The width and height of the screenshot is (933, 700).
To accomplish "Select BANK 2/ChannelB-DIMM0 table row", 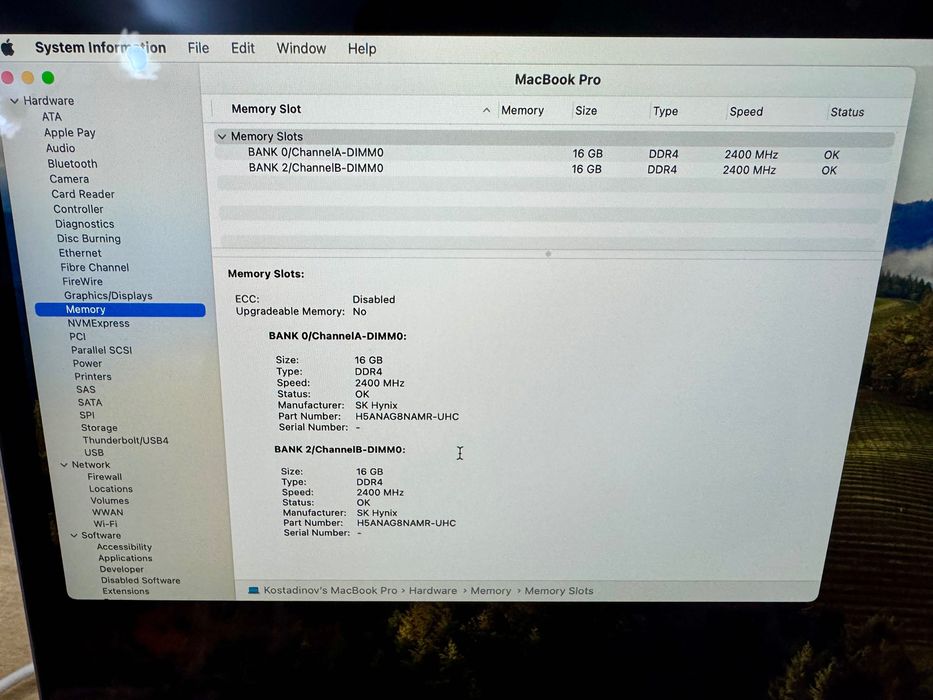I will pos(553,169).
